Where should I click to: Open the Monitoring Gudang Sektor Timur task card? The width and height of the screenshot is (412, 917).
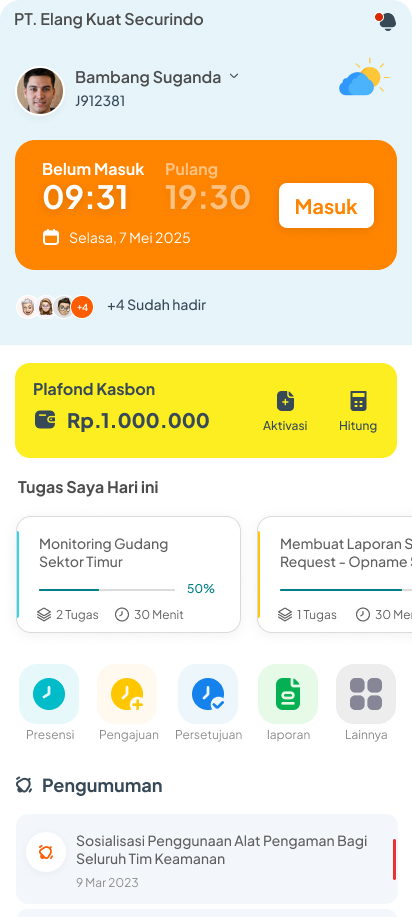pyautogui.click(x=129, y=574)
